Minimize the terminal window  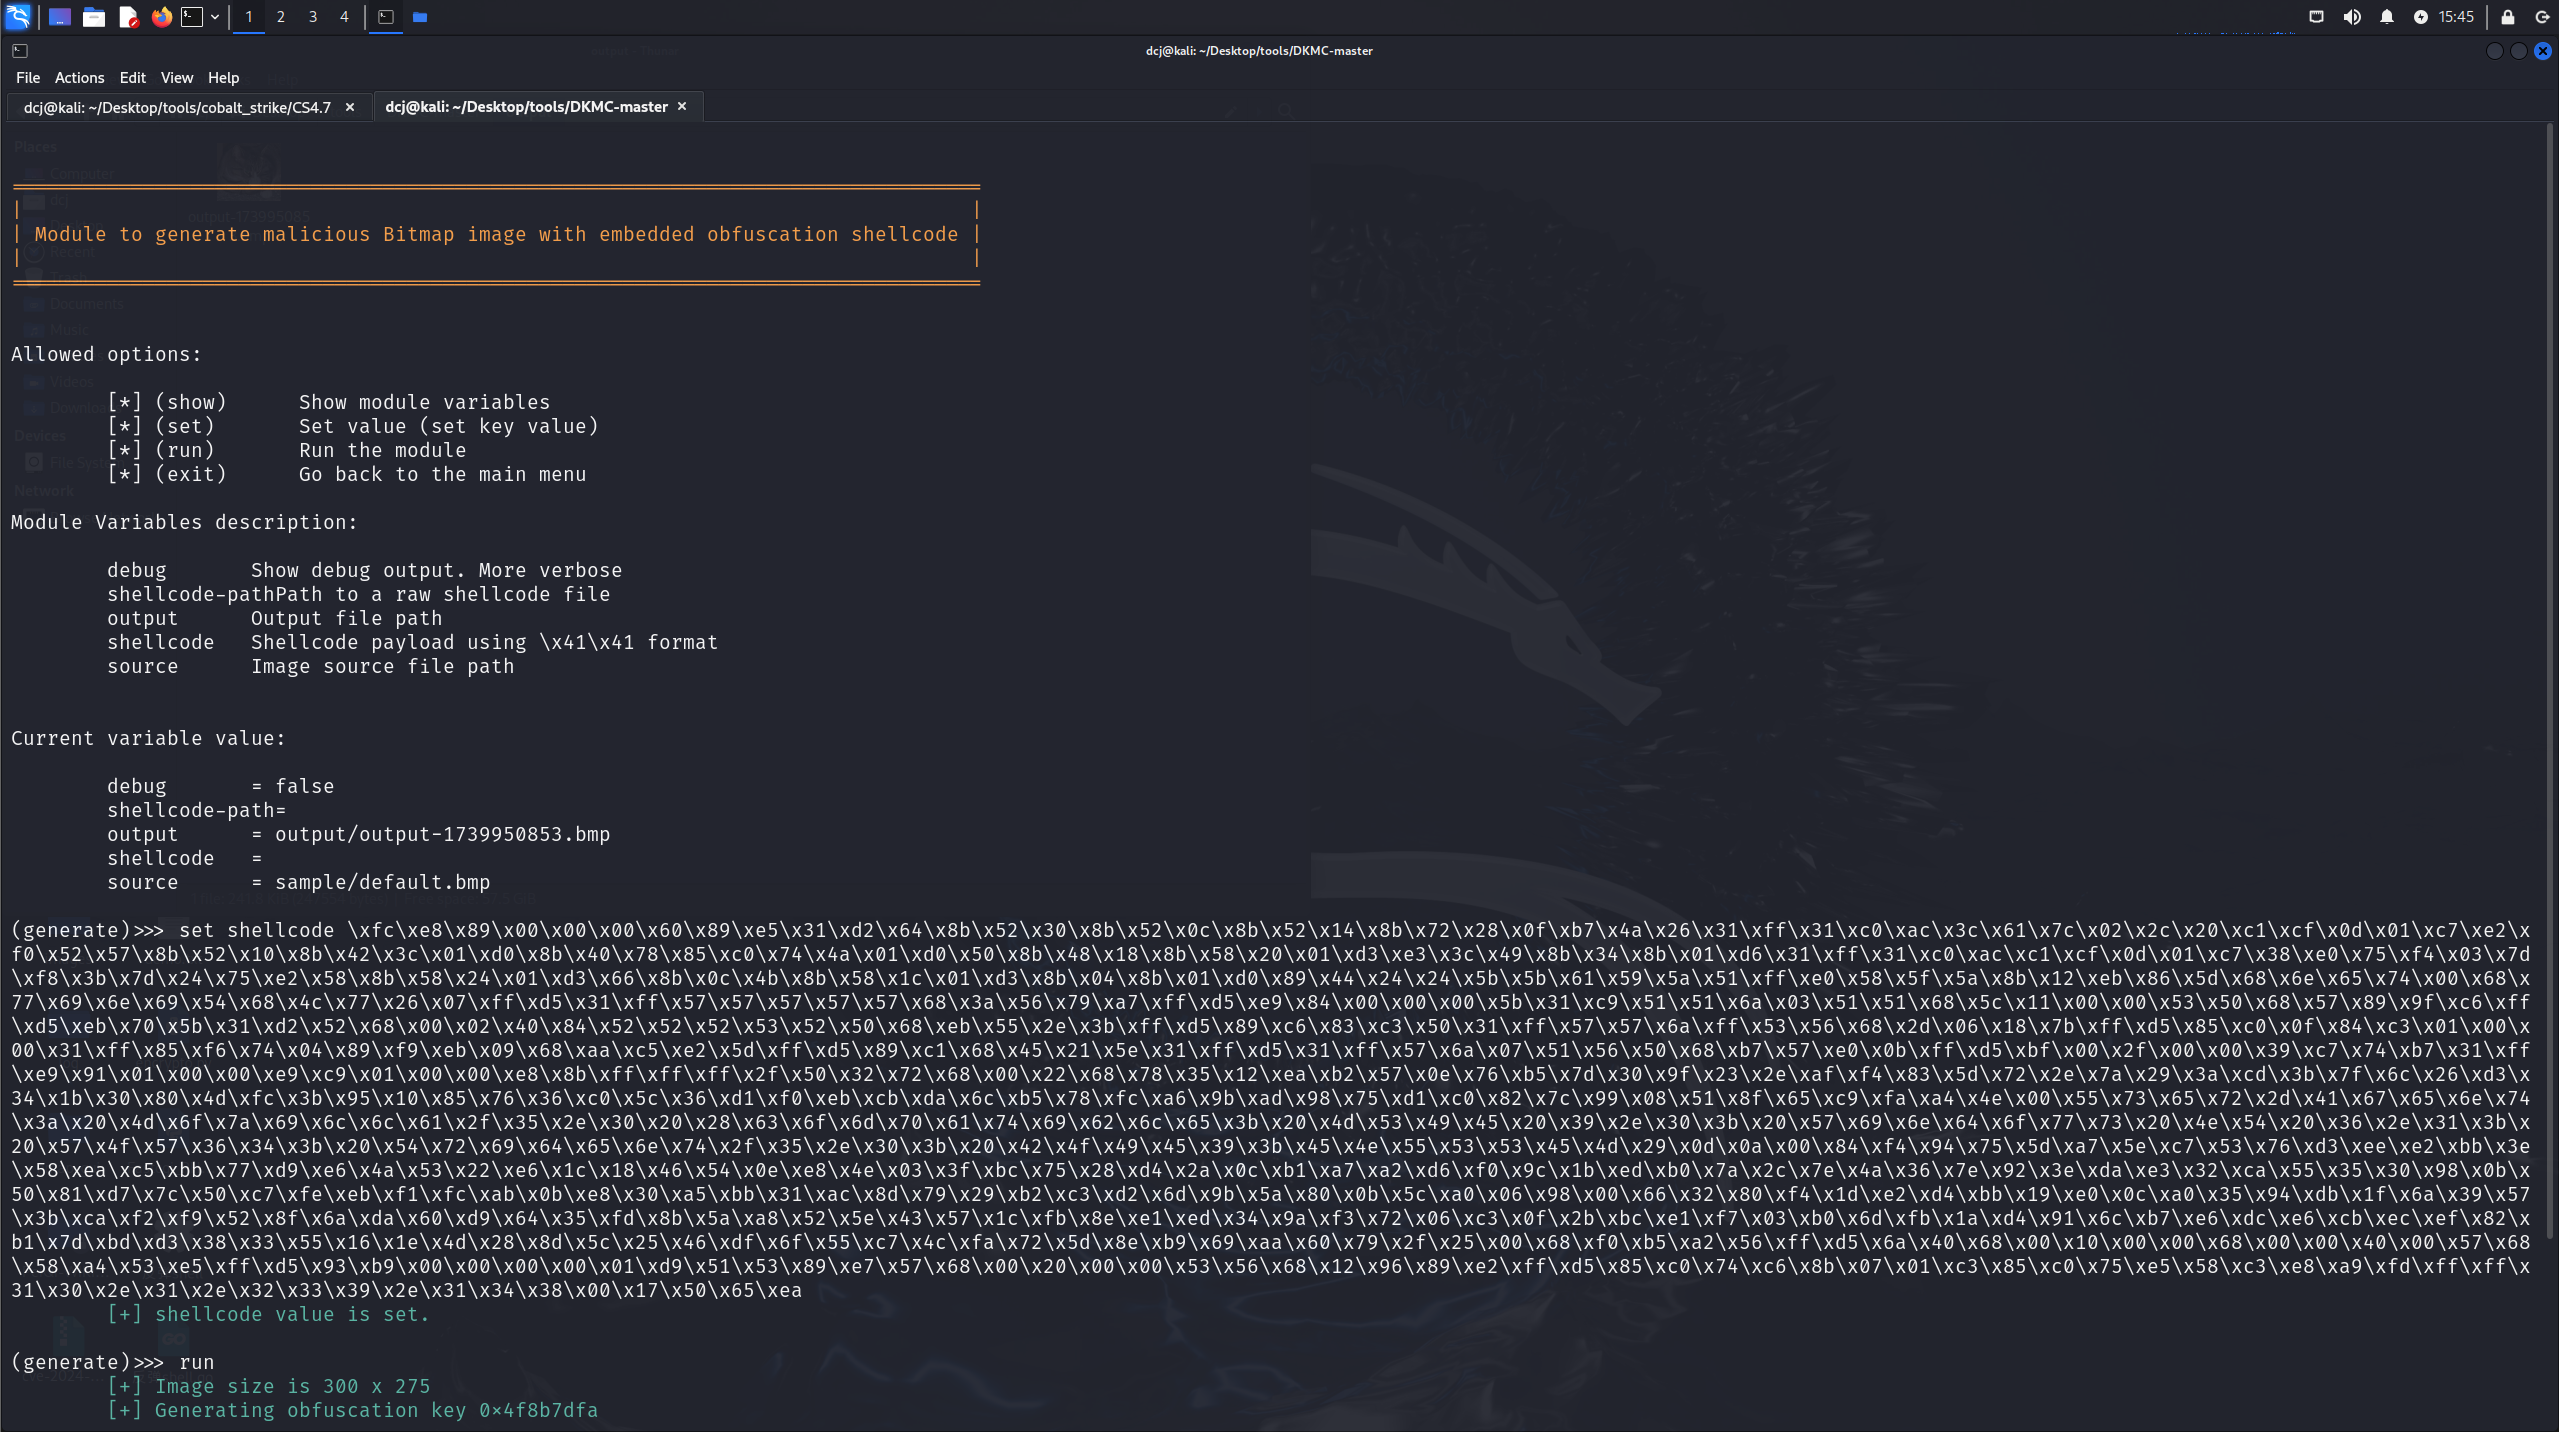pyautogui.click(x=2494, y=51)
